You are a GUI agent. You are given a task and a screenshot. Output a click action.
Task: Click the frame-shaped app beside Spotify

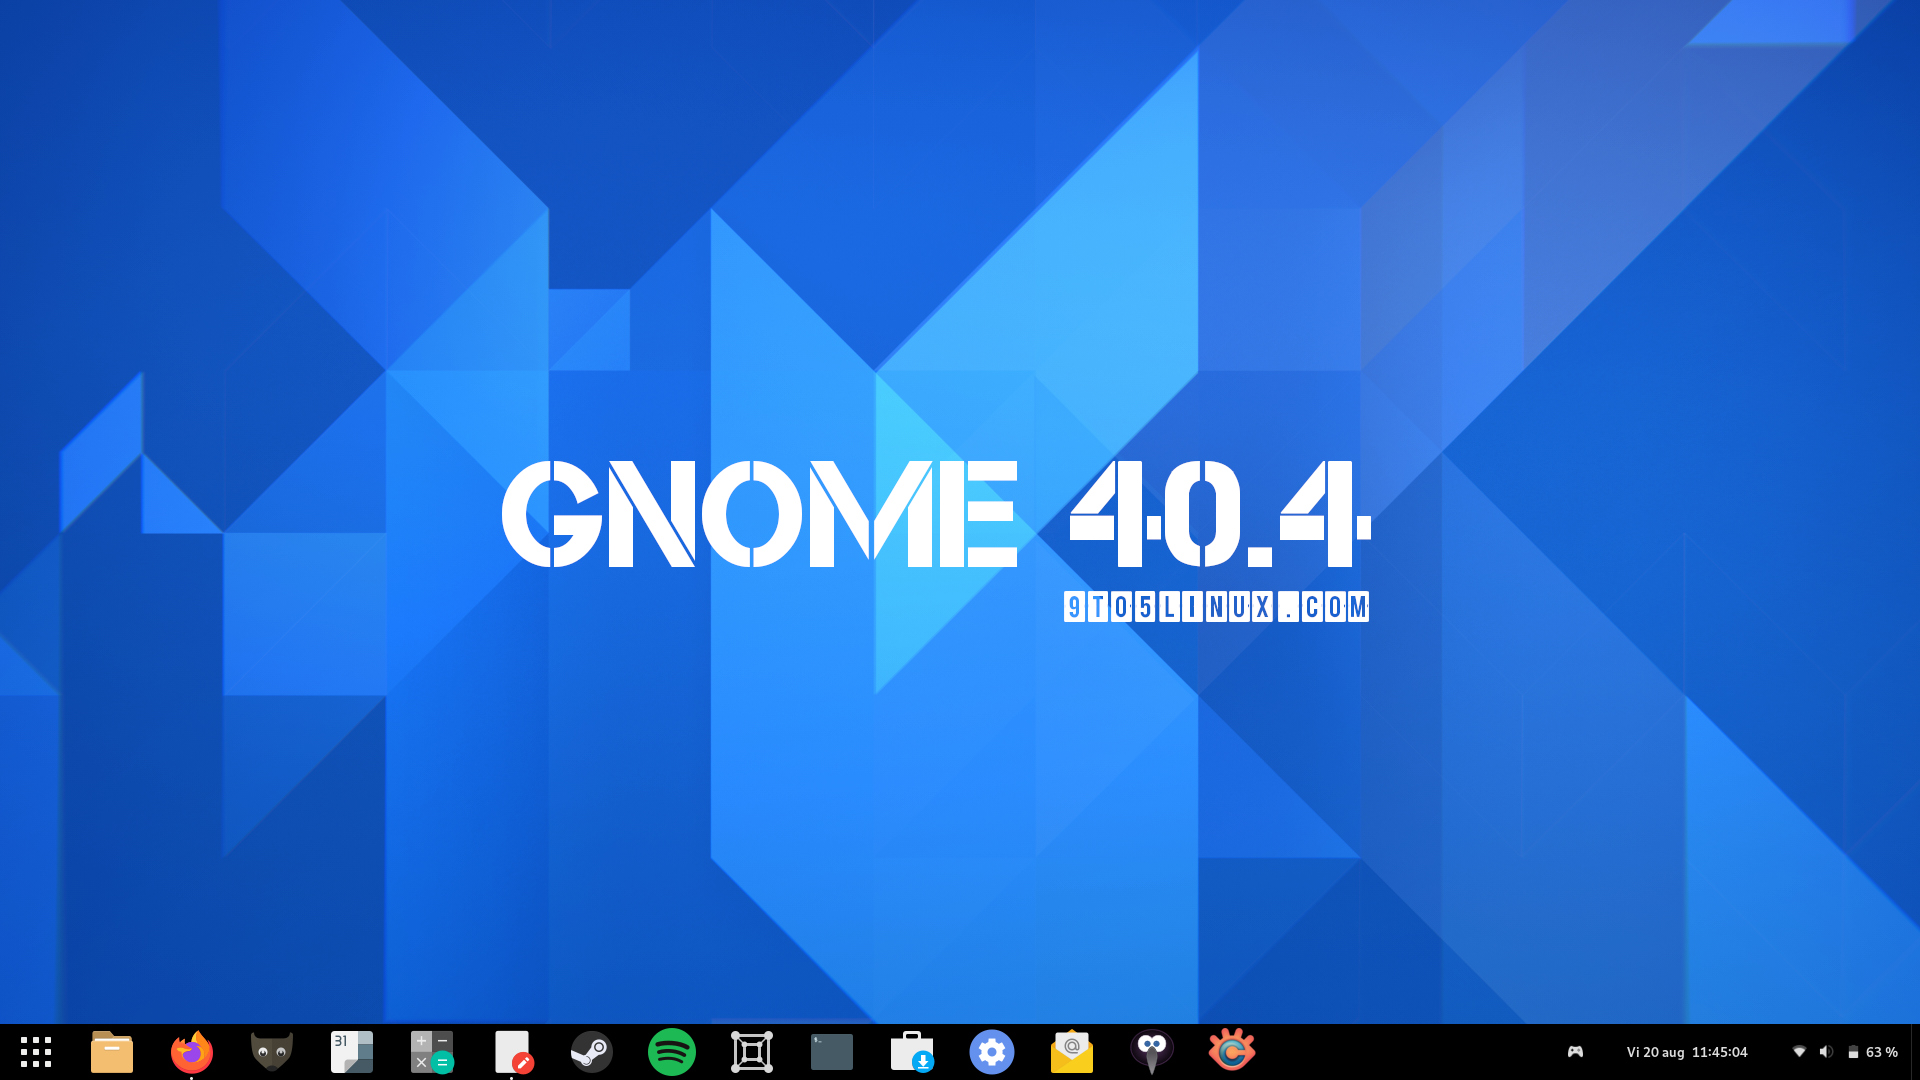pyautogui.click(x=751, y=1052)
